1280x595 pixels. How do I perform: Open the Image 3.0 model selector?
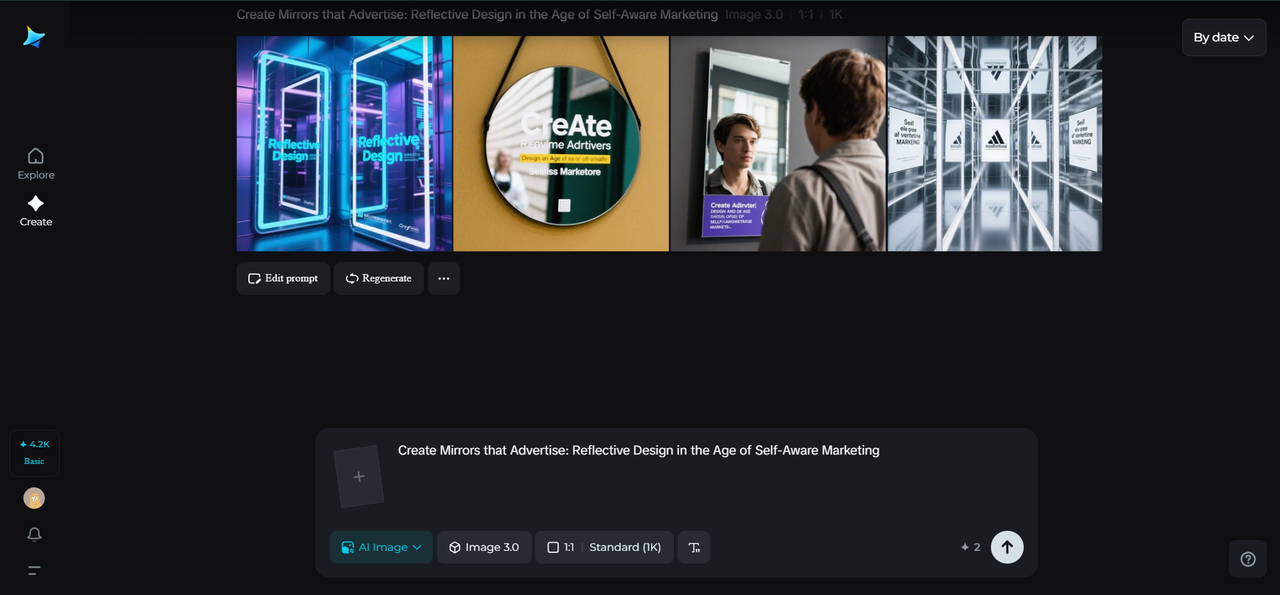pos(484,547)
